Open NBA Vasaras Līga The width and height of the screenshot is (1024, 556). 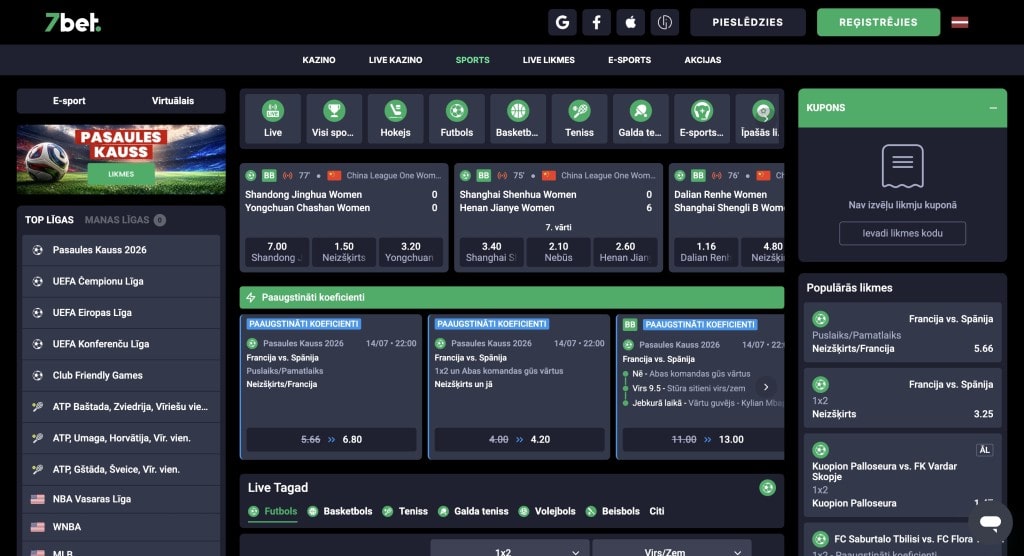[x=121, y=499]
